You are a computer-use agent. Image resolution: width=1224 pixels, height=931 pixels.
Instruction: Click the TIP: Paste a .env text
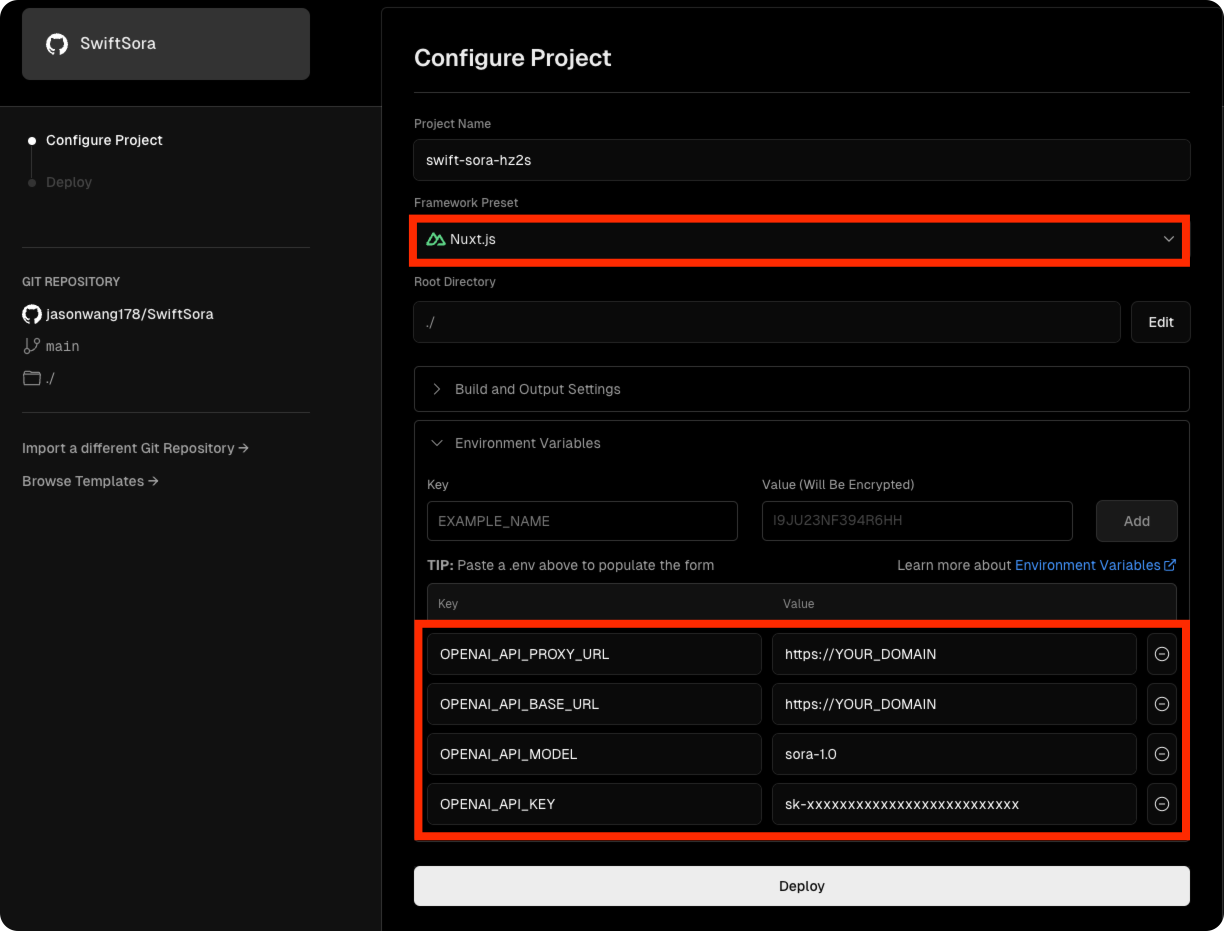click(570, 565)
